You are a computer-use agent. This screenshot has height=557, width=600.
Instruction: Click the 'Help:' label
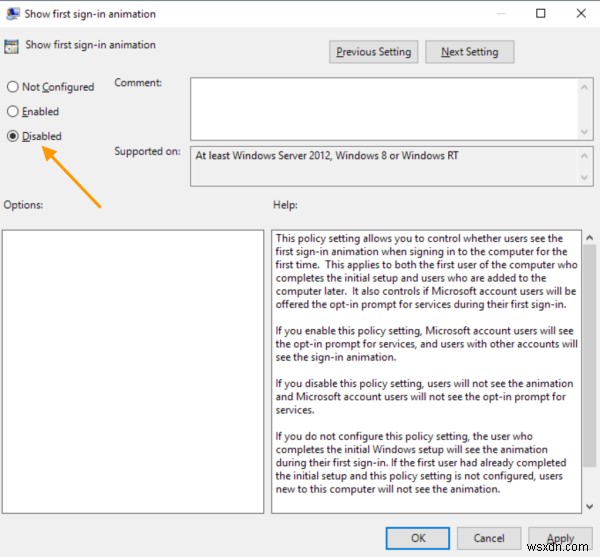285,205
